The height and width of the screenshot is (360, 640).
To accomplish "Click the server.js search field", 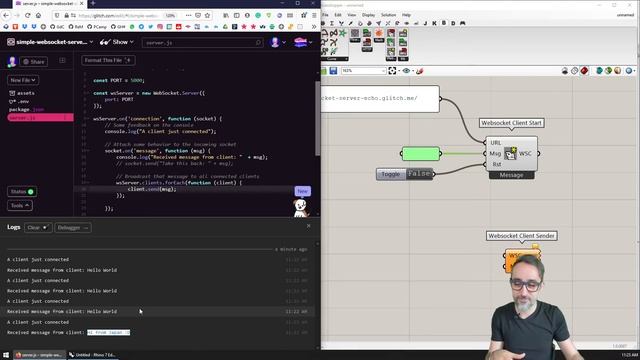I will (202, 42).
